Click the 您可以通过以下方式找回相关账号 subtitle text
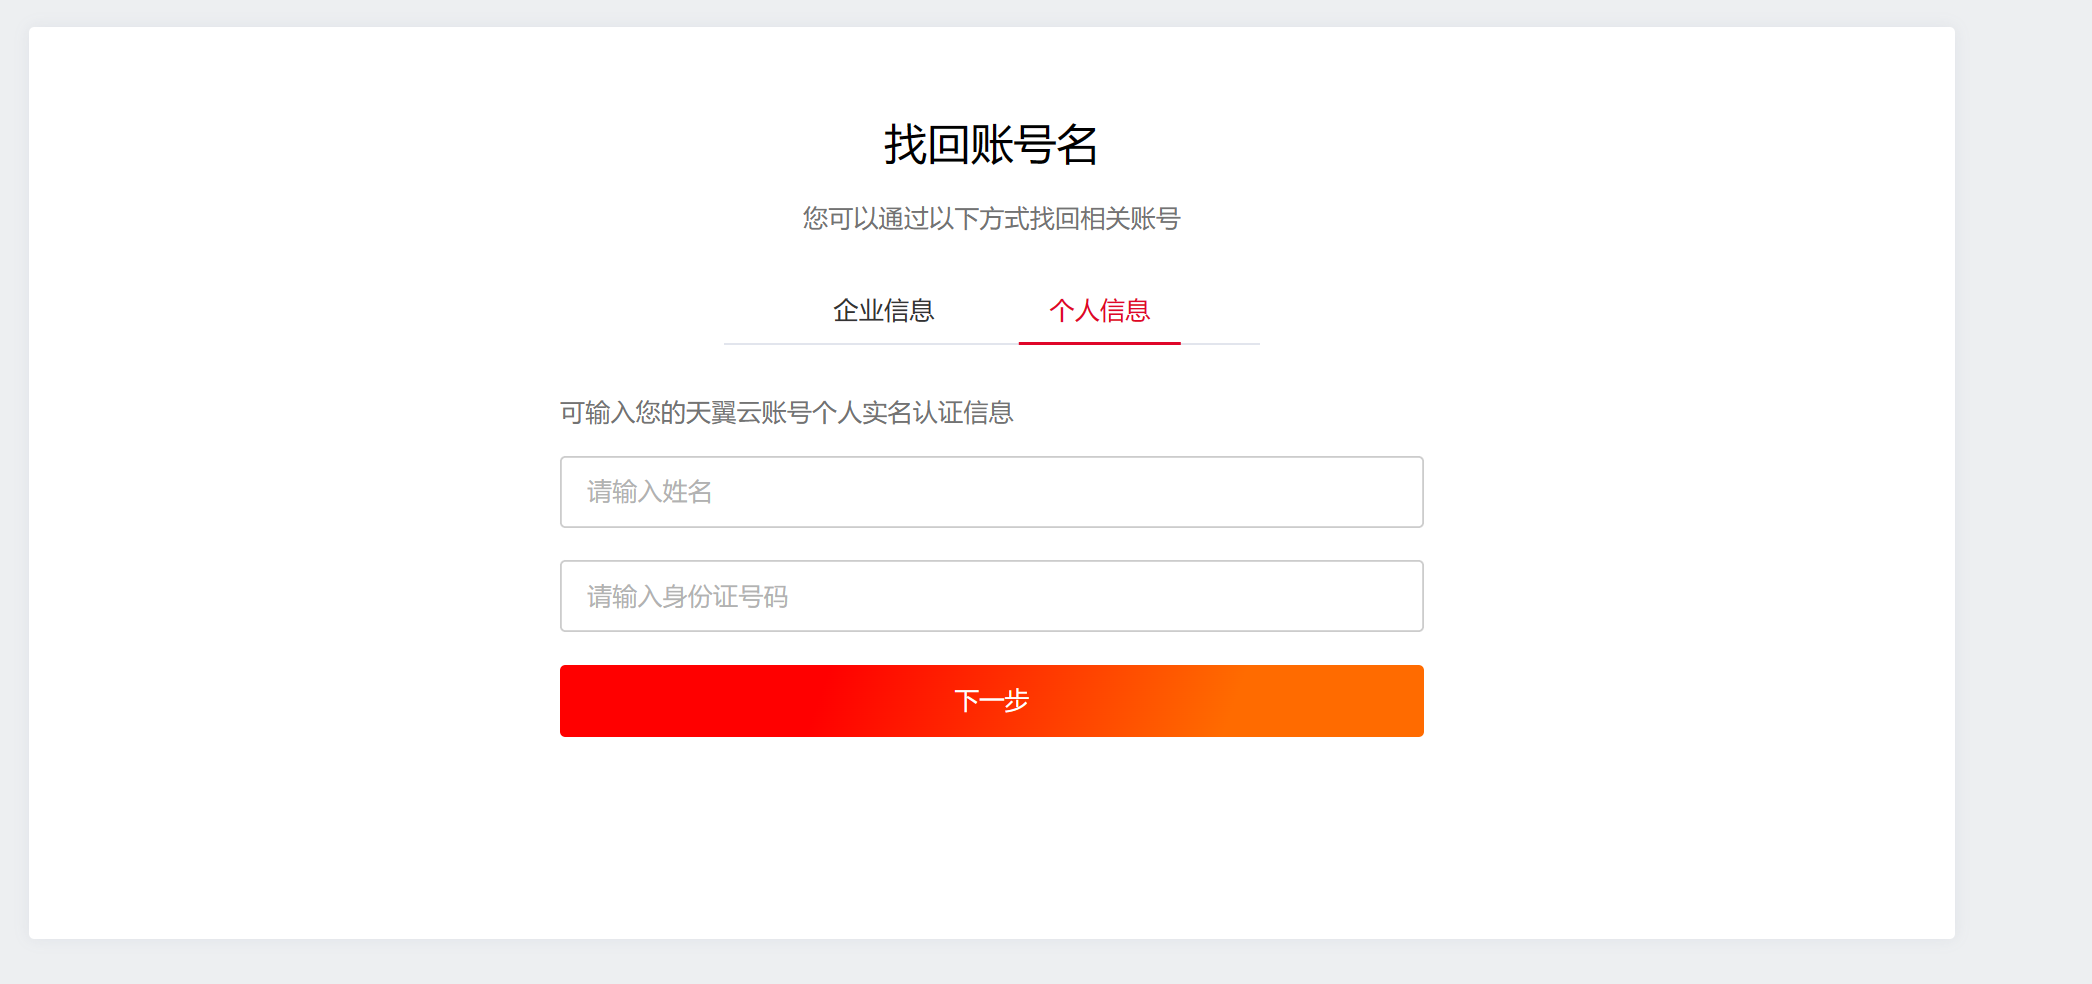This screenshot has width=2092, height=984. pyautogui.click(x=991, y=219)
